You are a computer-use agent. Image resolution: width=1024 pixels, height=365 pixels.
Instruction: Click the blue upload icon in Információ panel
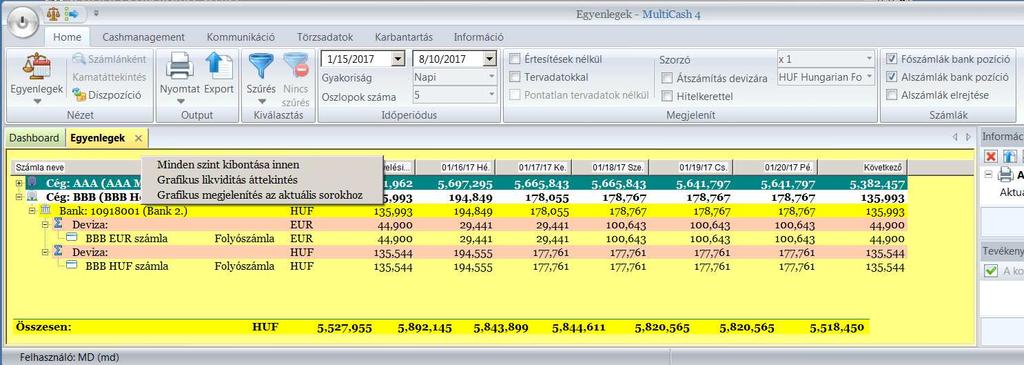tap(1010, 156)
